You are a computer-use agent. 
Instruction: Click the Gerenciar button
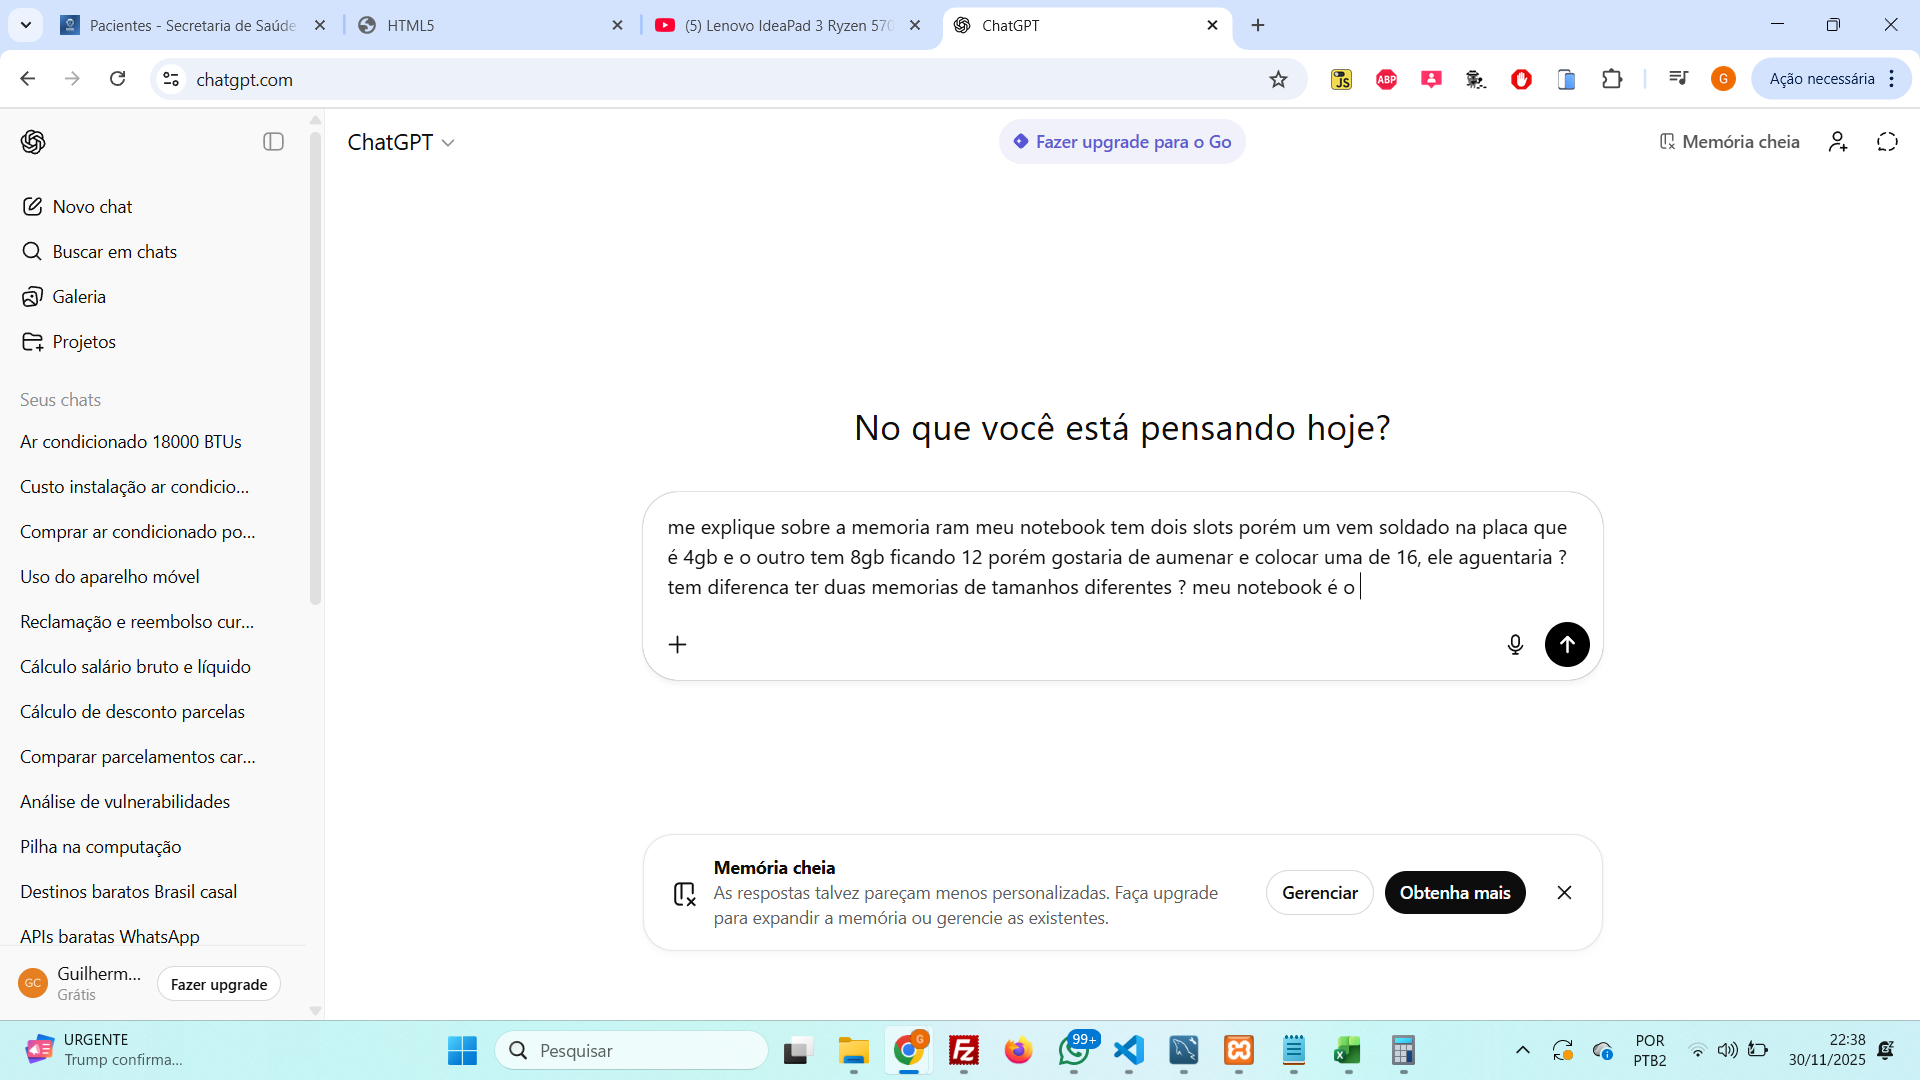(1319, 893)
